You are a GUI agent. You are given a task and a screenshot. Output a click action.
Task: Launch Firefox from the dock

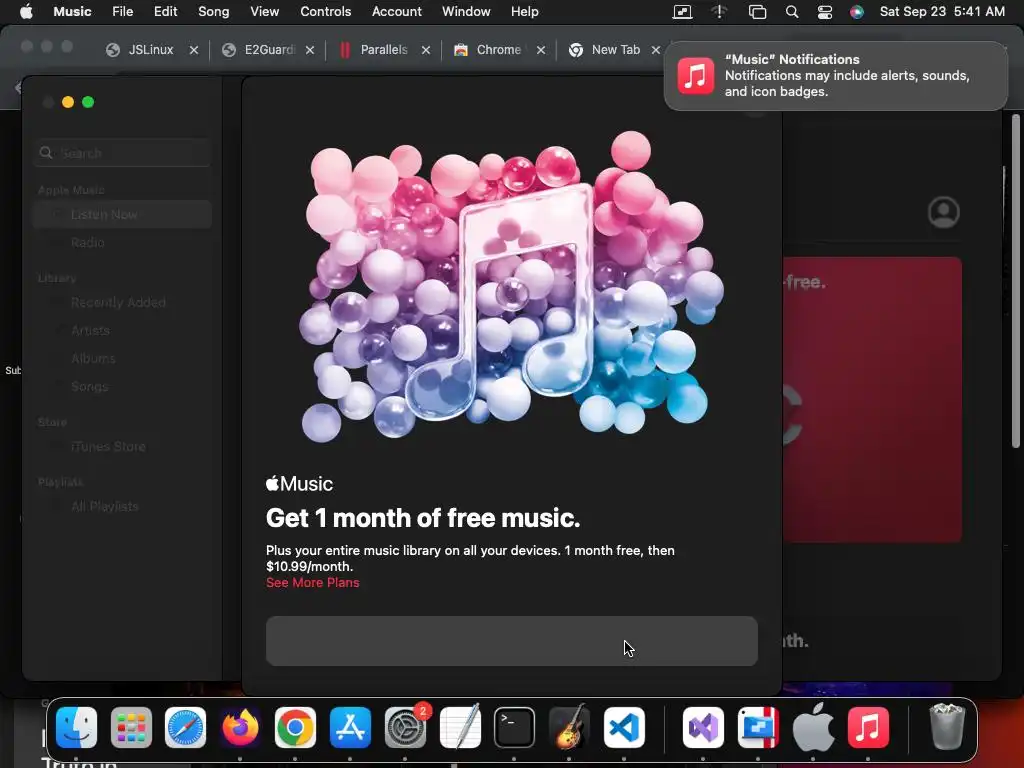[240, 727]
